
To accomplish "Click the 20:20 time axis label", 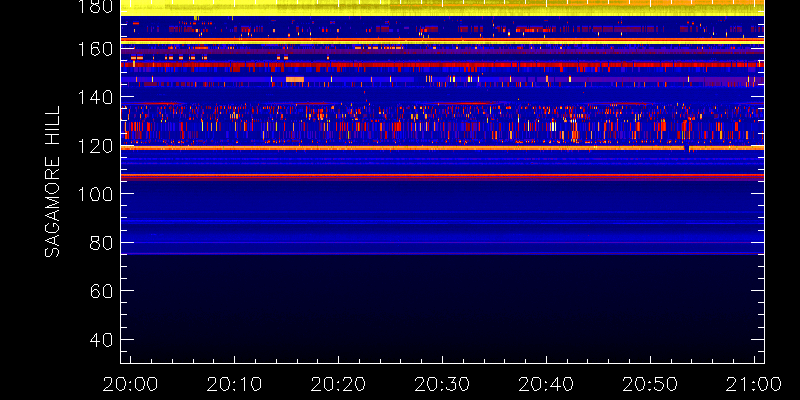I will click(x=338, y=384).
